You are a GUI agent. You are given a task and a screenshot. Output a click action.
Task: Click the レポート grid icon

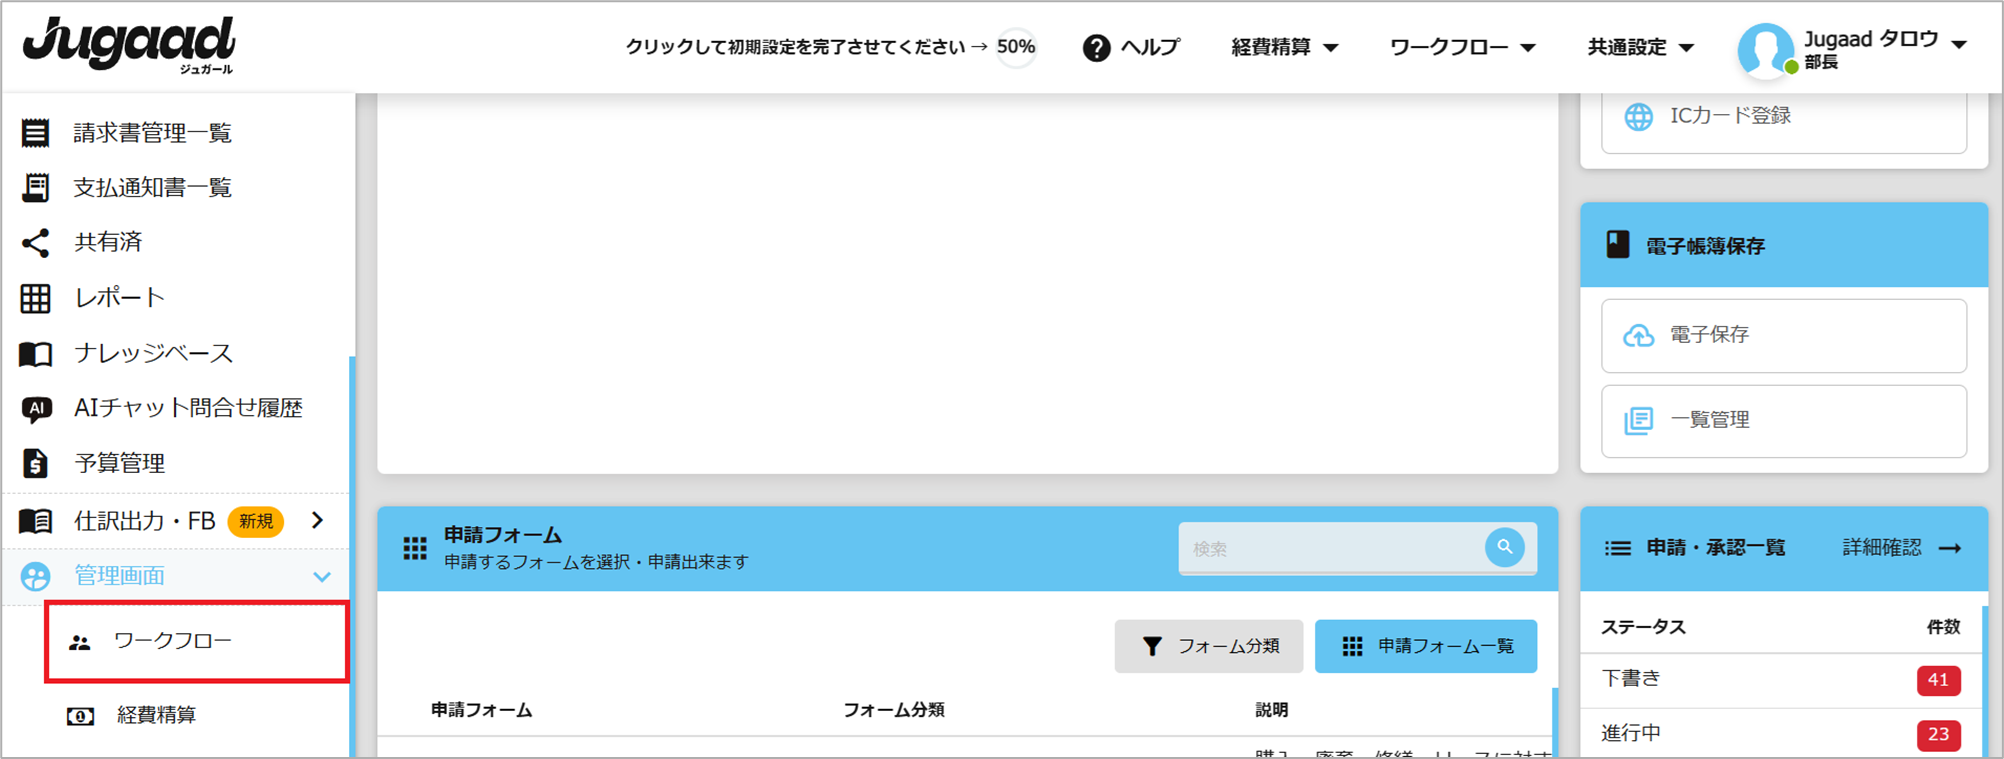click(x=36, y=298)
